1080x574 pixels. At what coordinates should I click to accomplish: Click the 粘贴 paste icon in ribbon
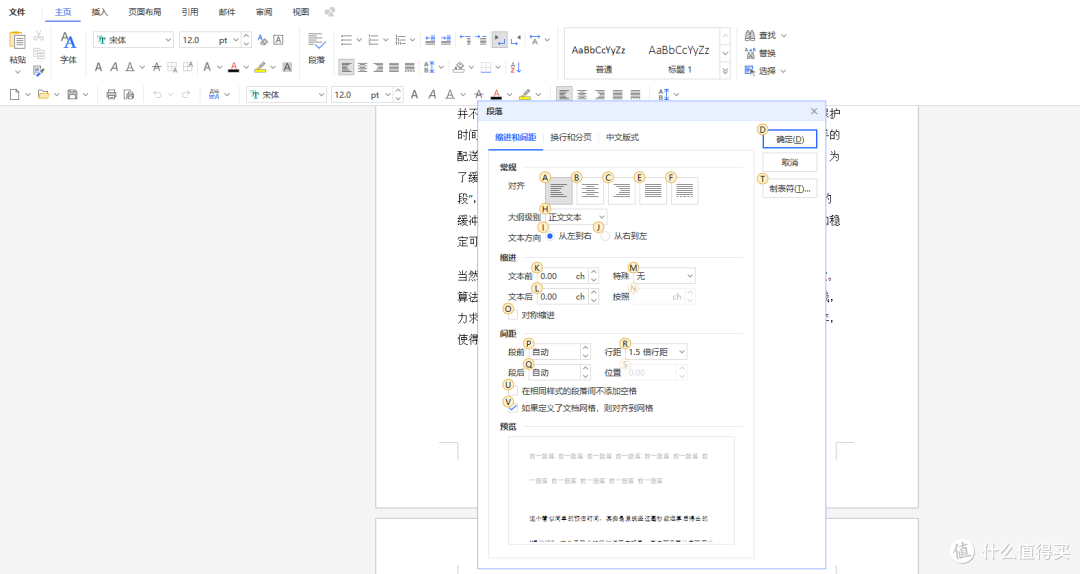(17, 41)
